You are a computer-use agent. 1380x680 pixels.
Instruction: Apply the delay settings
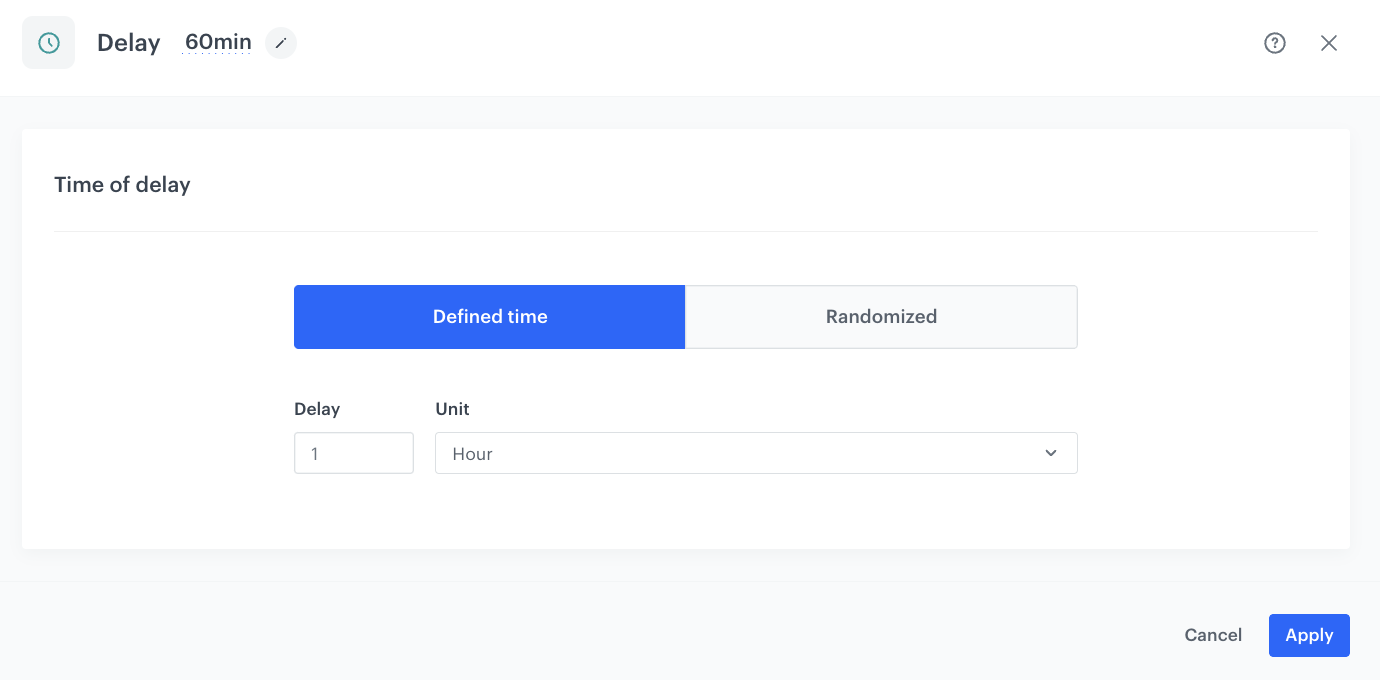(1309, 635)
